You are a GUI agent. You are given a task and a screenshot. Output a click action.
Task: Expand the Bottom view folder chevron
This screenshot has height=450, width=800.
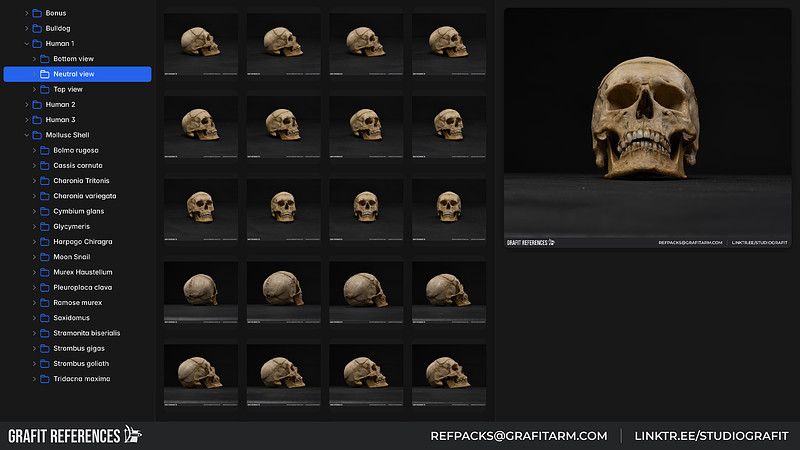(x=34, y=59)
